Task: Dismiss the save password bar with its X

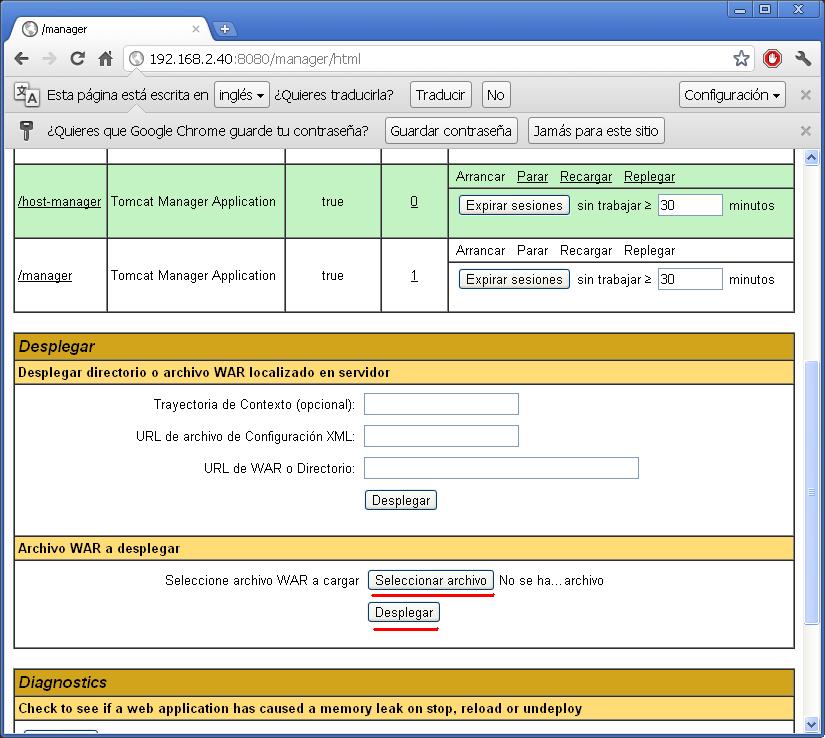Action: (806, 130)
